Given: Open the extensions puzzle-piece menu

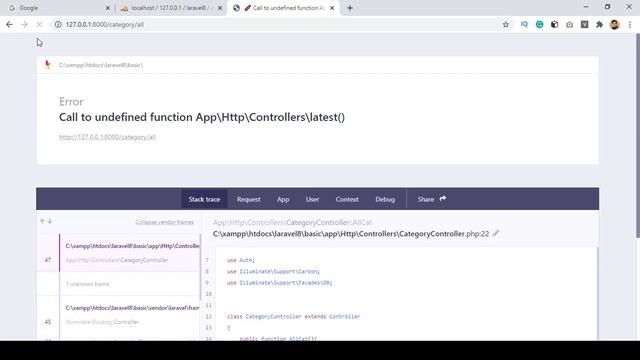Looking at the screenshot, I should (x=599, y=24).
